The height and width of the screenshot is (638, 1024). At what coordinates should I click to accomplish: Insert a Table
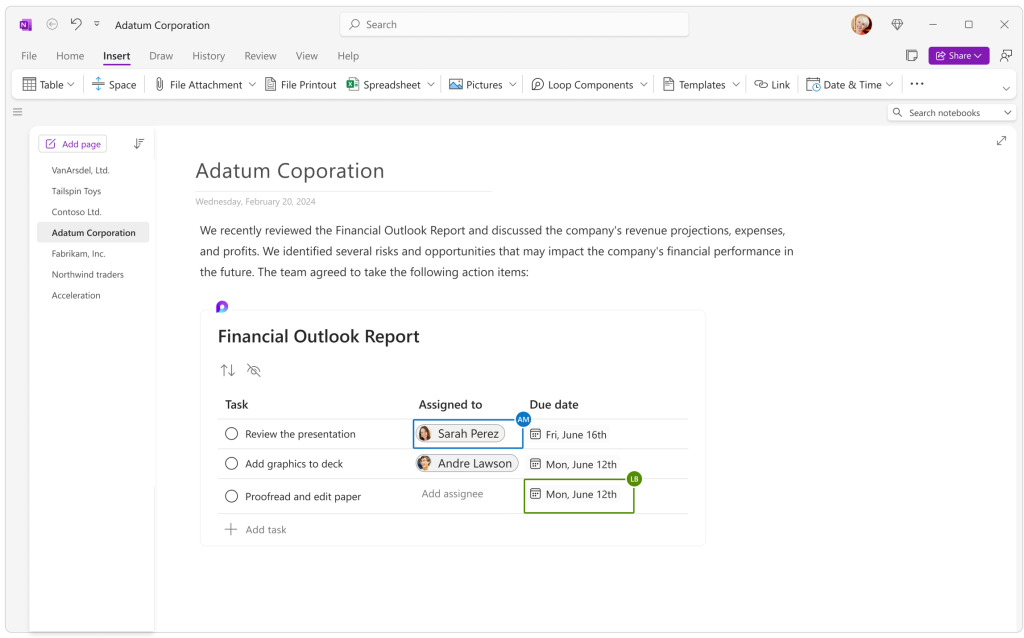tap(43, 84)
